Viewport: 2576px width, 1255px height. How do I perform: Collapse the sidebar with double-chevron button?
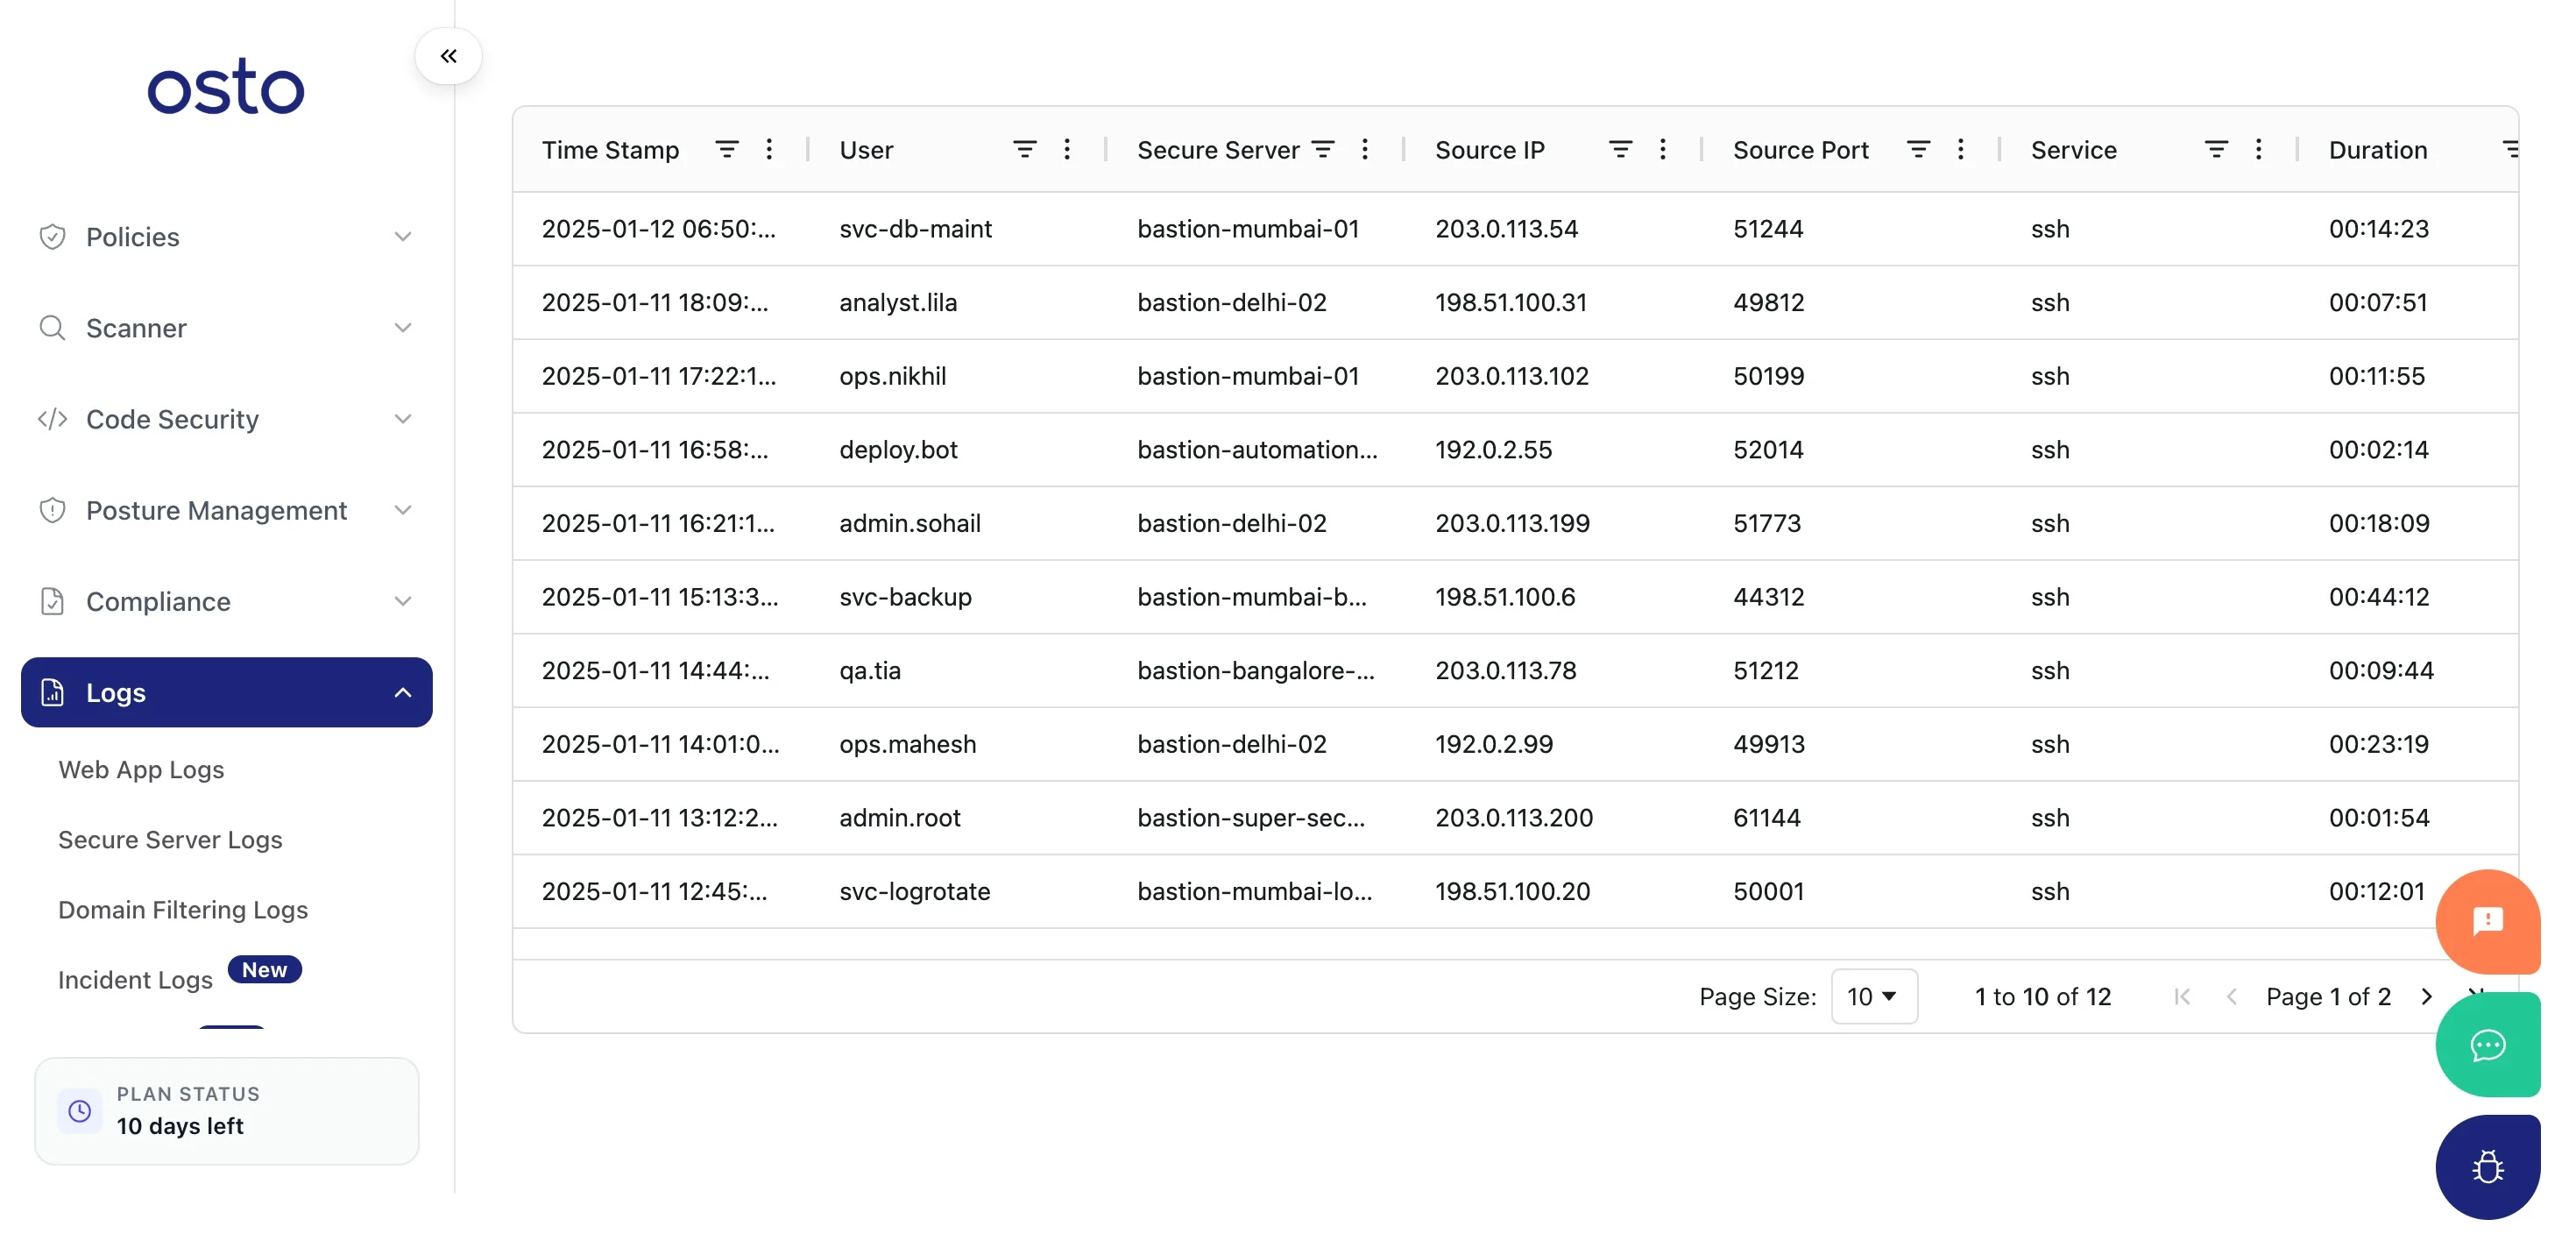(448, 56)
